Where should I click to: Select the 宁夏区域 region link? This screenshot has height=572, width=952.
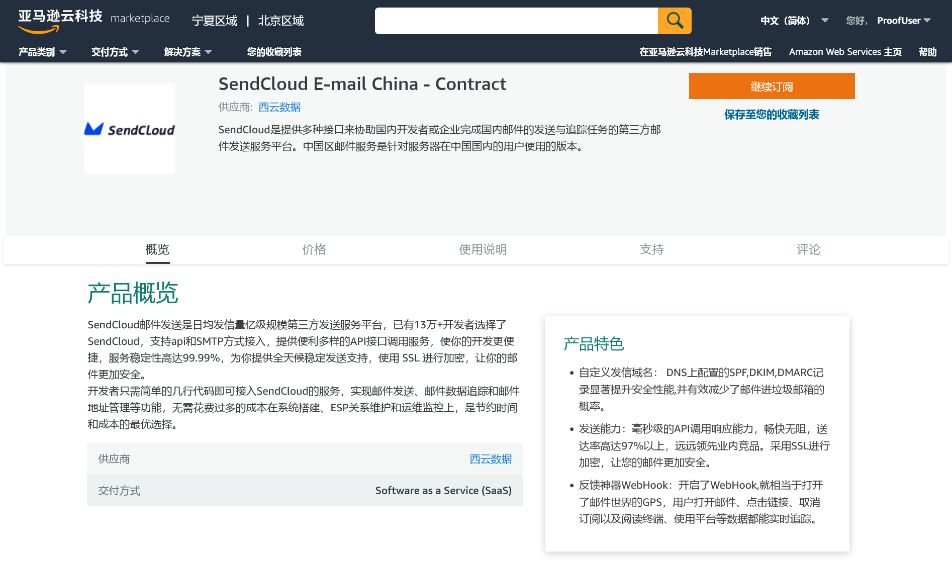(214, 21)
